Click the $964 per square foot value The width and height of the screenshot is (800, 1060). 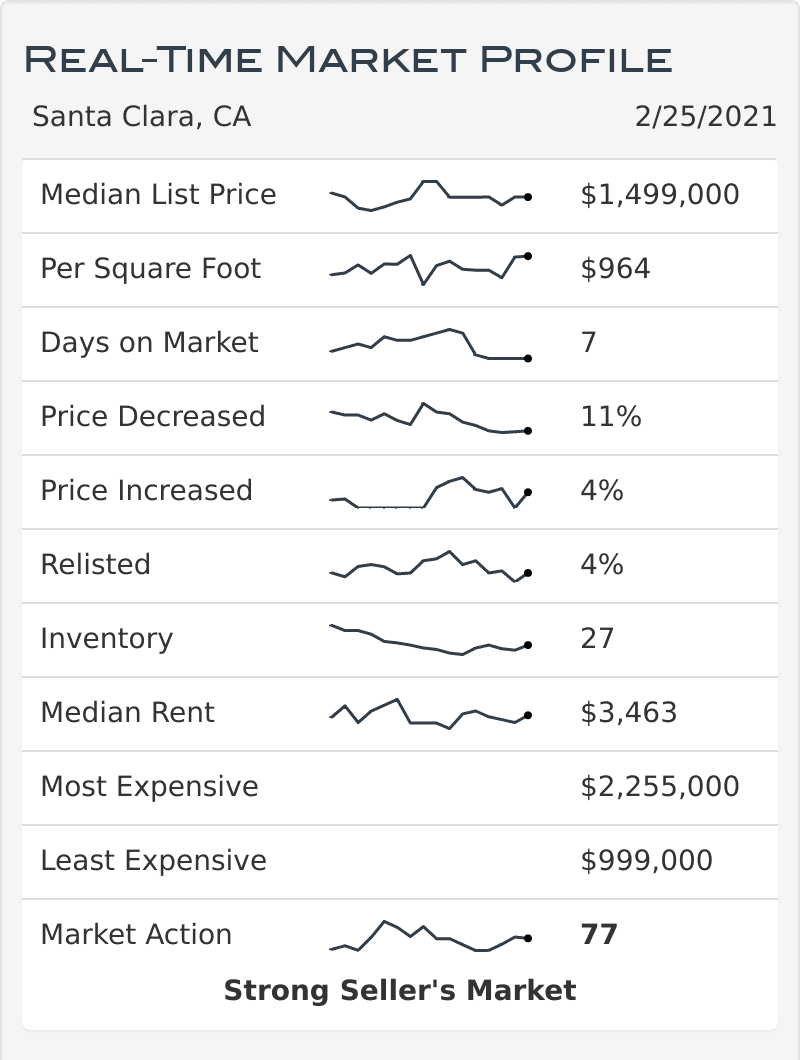(x=614, y=268)
